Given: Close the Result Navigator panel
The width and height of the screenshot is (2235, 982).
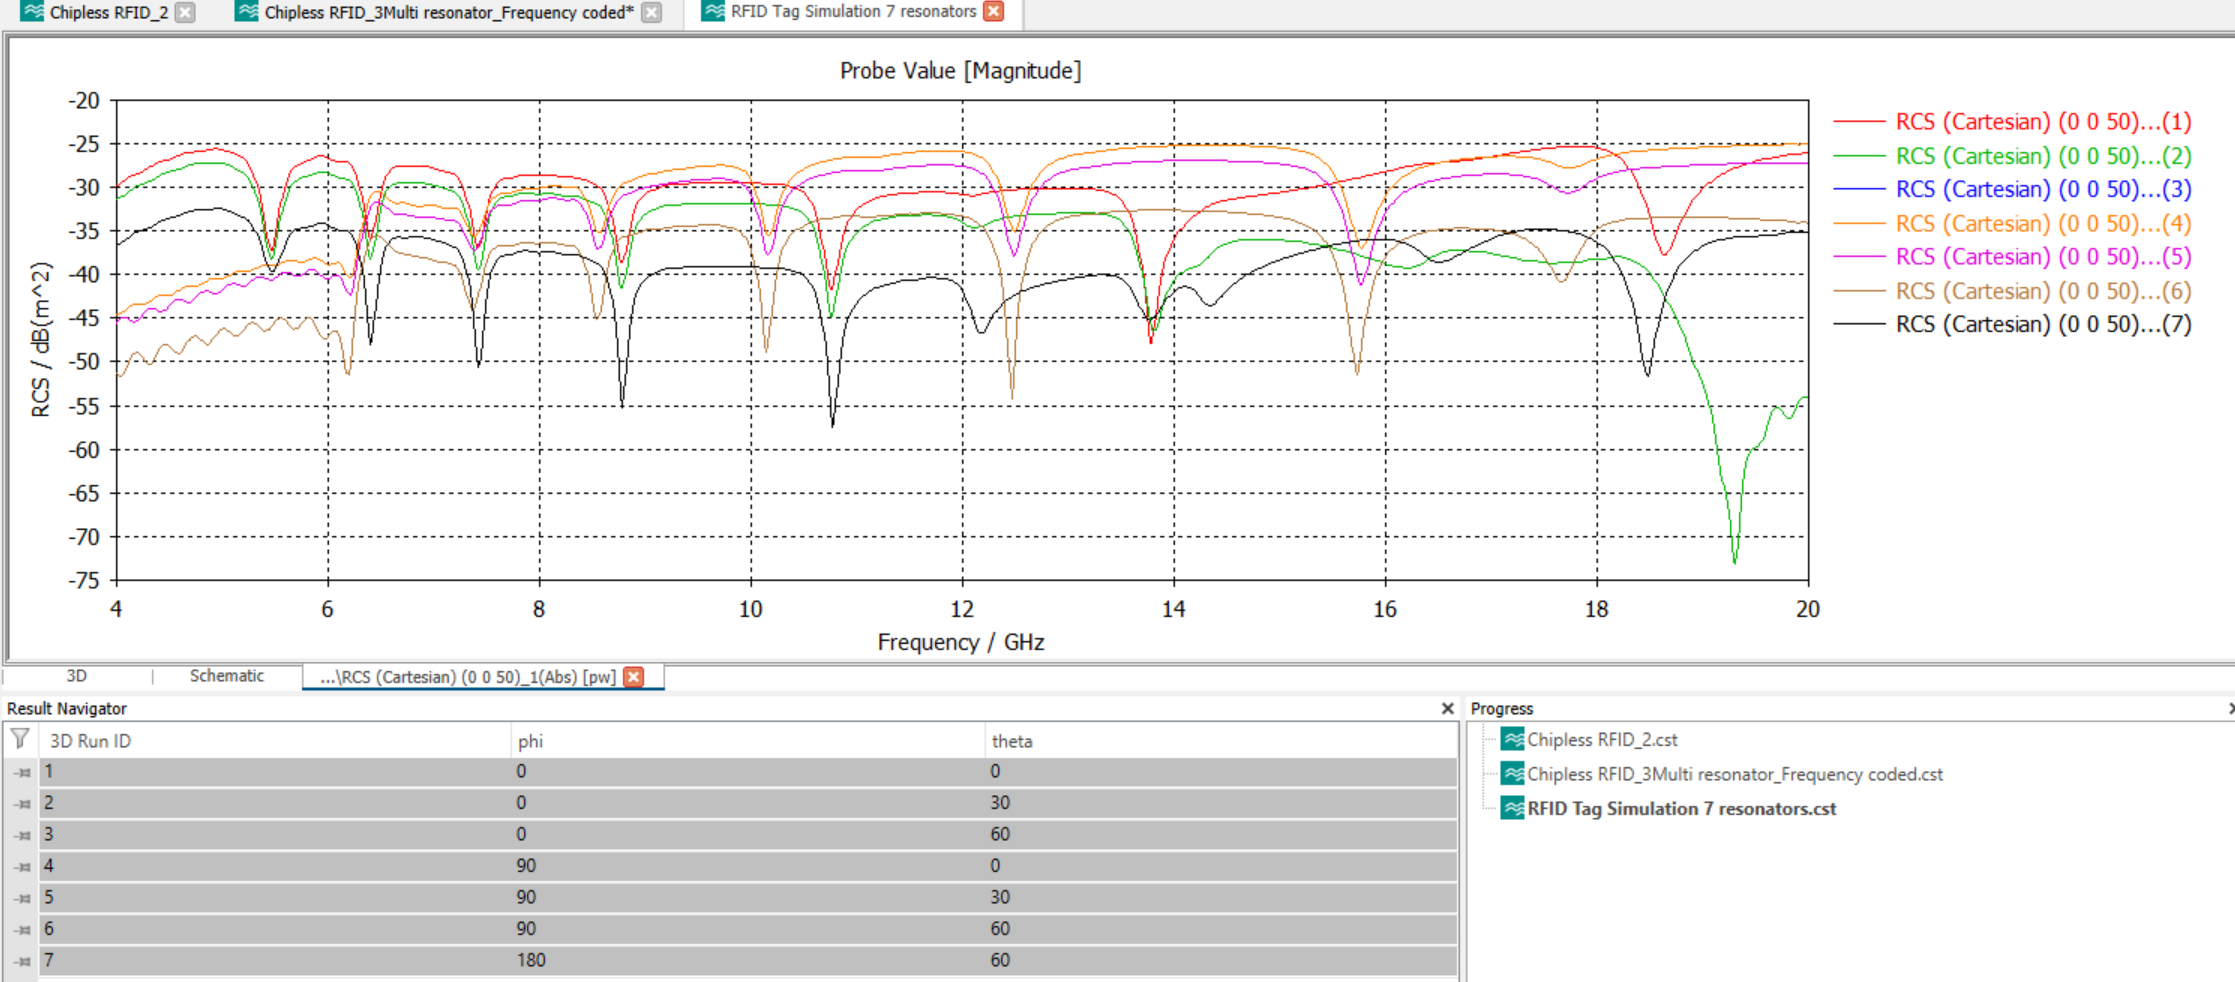Looking at the screenshot, I should click(1447, 708).
